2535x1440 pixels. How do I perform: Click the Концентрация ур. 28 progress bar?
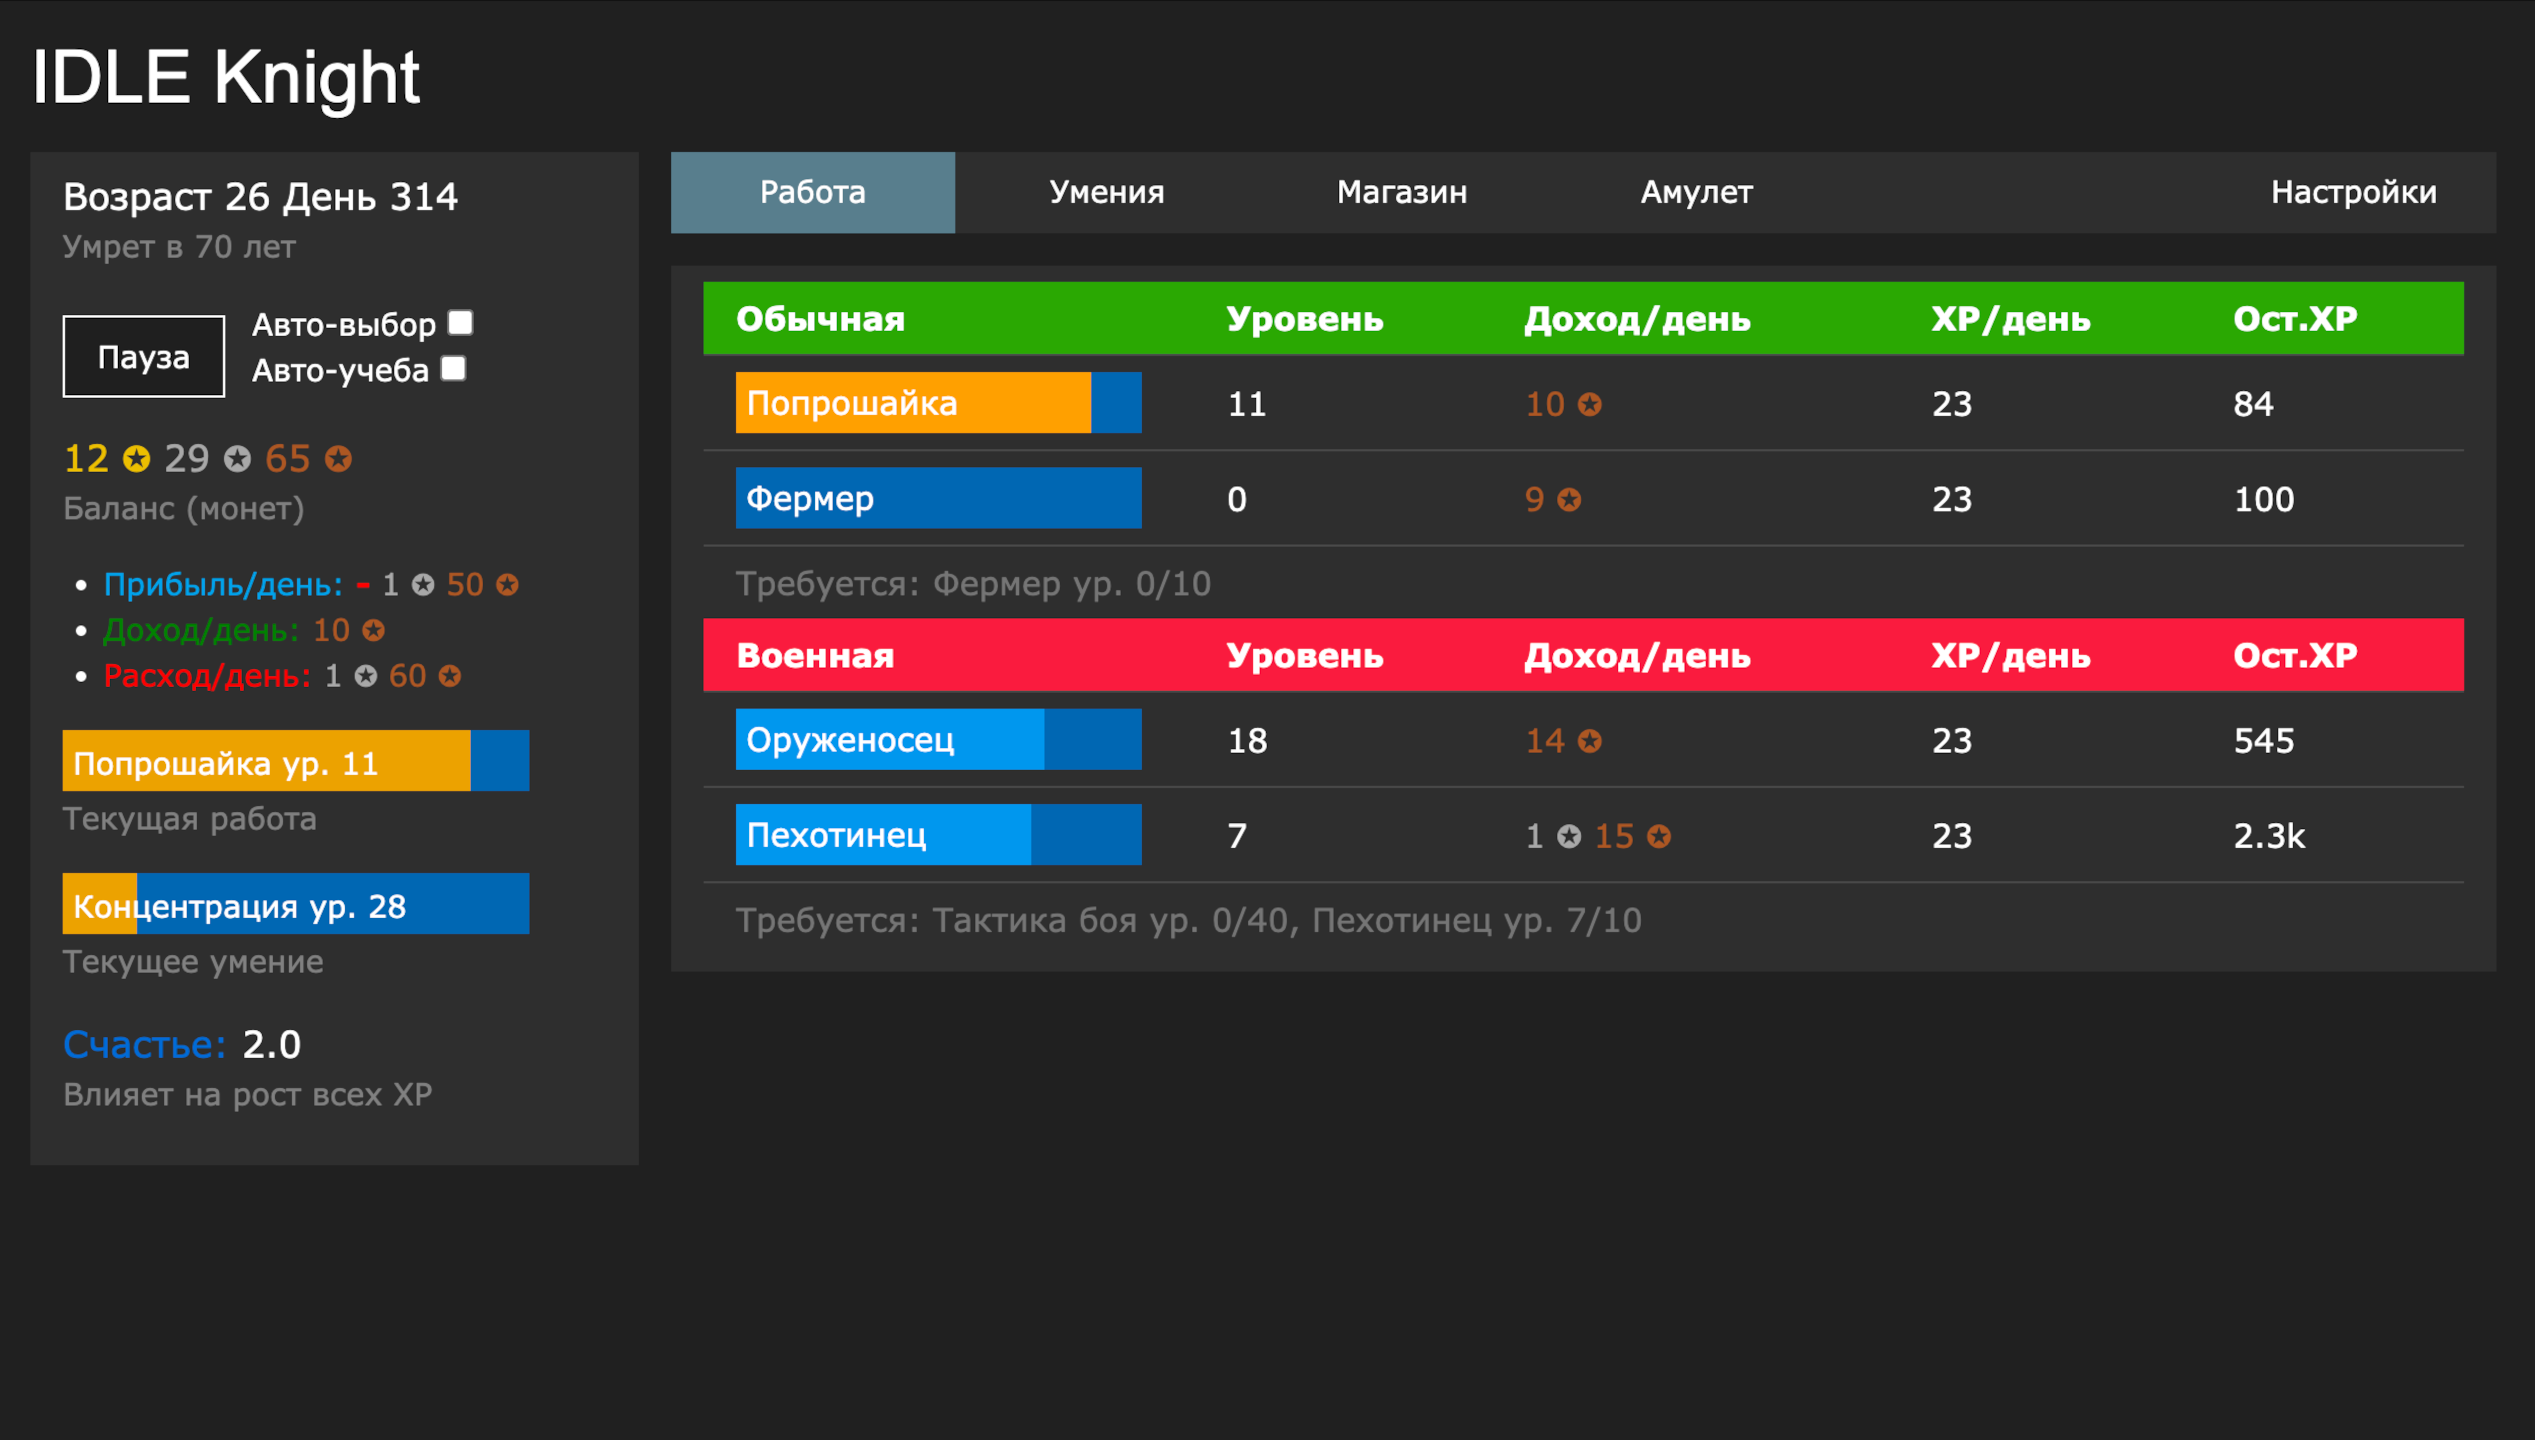(295, 904)
